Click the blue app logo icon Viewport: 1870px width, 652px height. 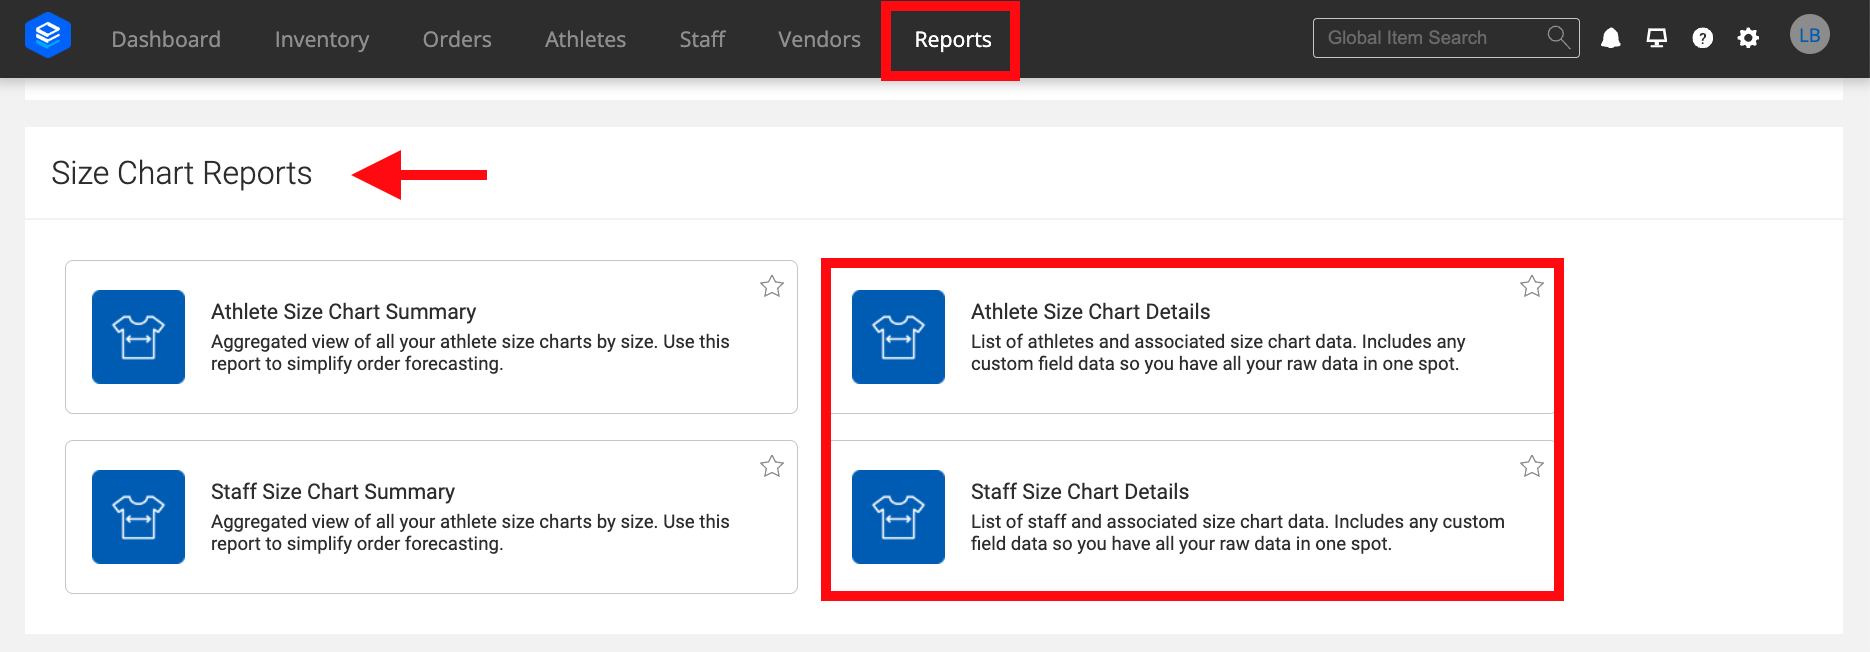coord(48,36)
